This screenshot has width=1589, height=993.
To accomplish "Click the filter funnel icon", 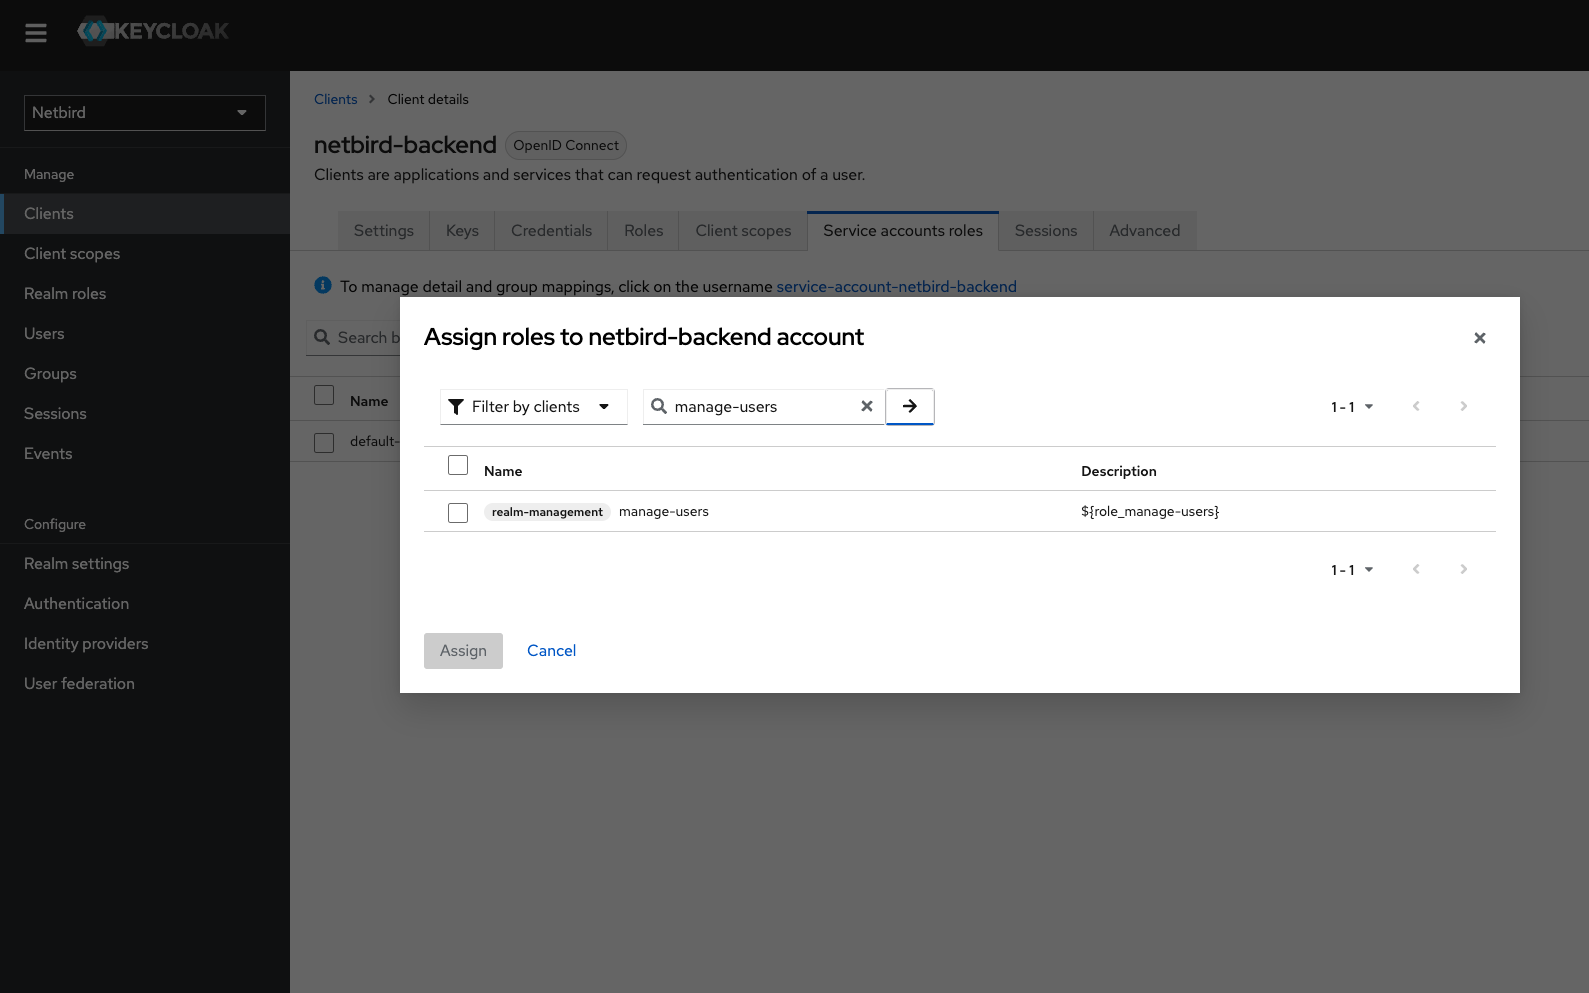I will coord(456,407).
